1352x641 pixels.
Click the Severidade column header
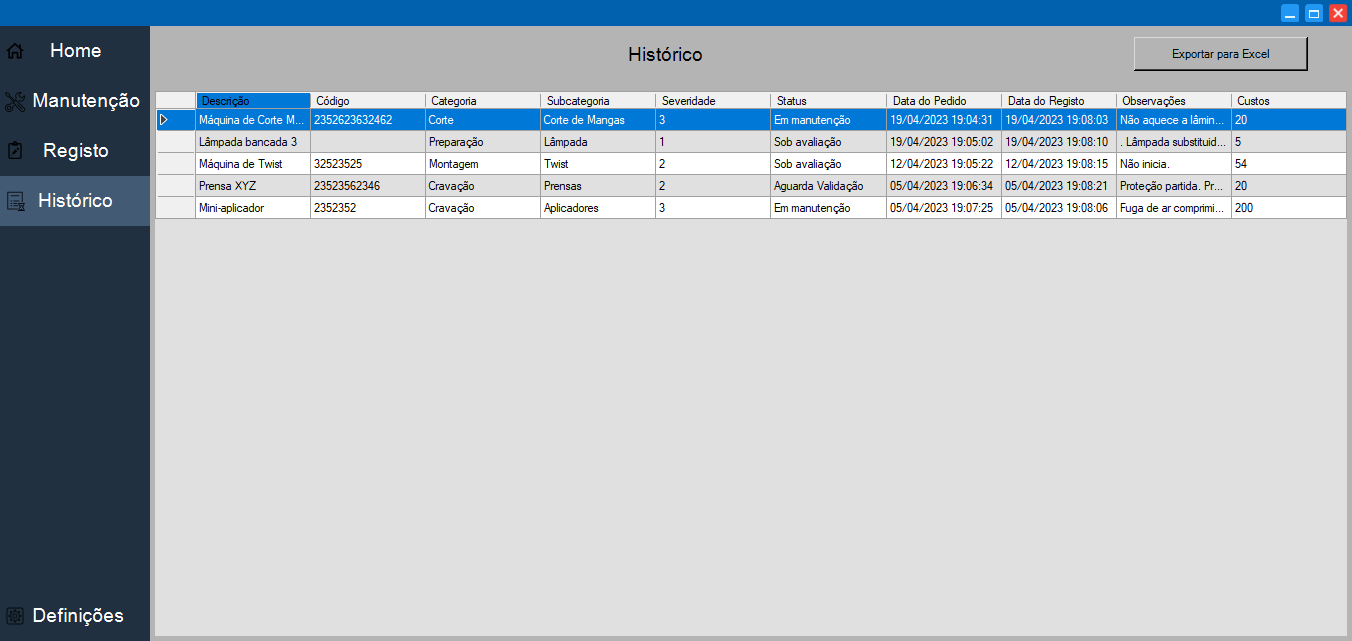(x=709, y=100)
